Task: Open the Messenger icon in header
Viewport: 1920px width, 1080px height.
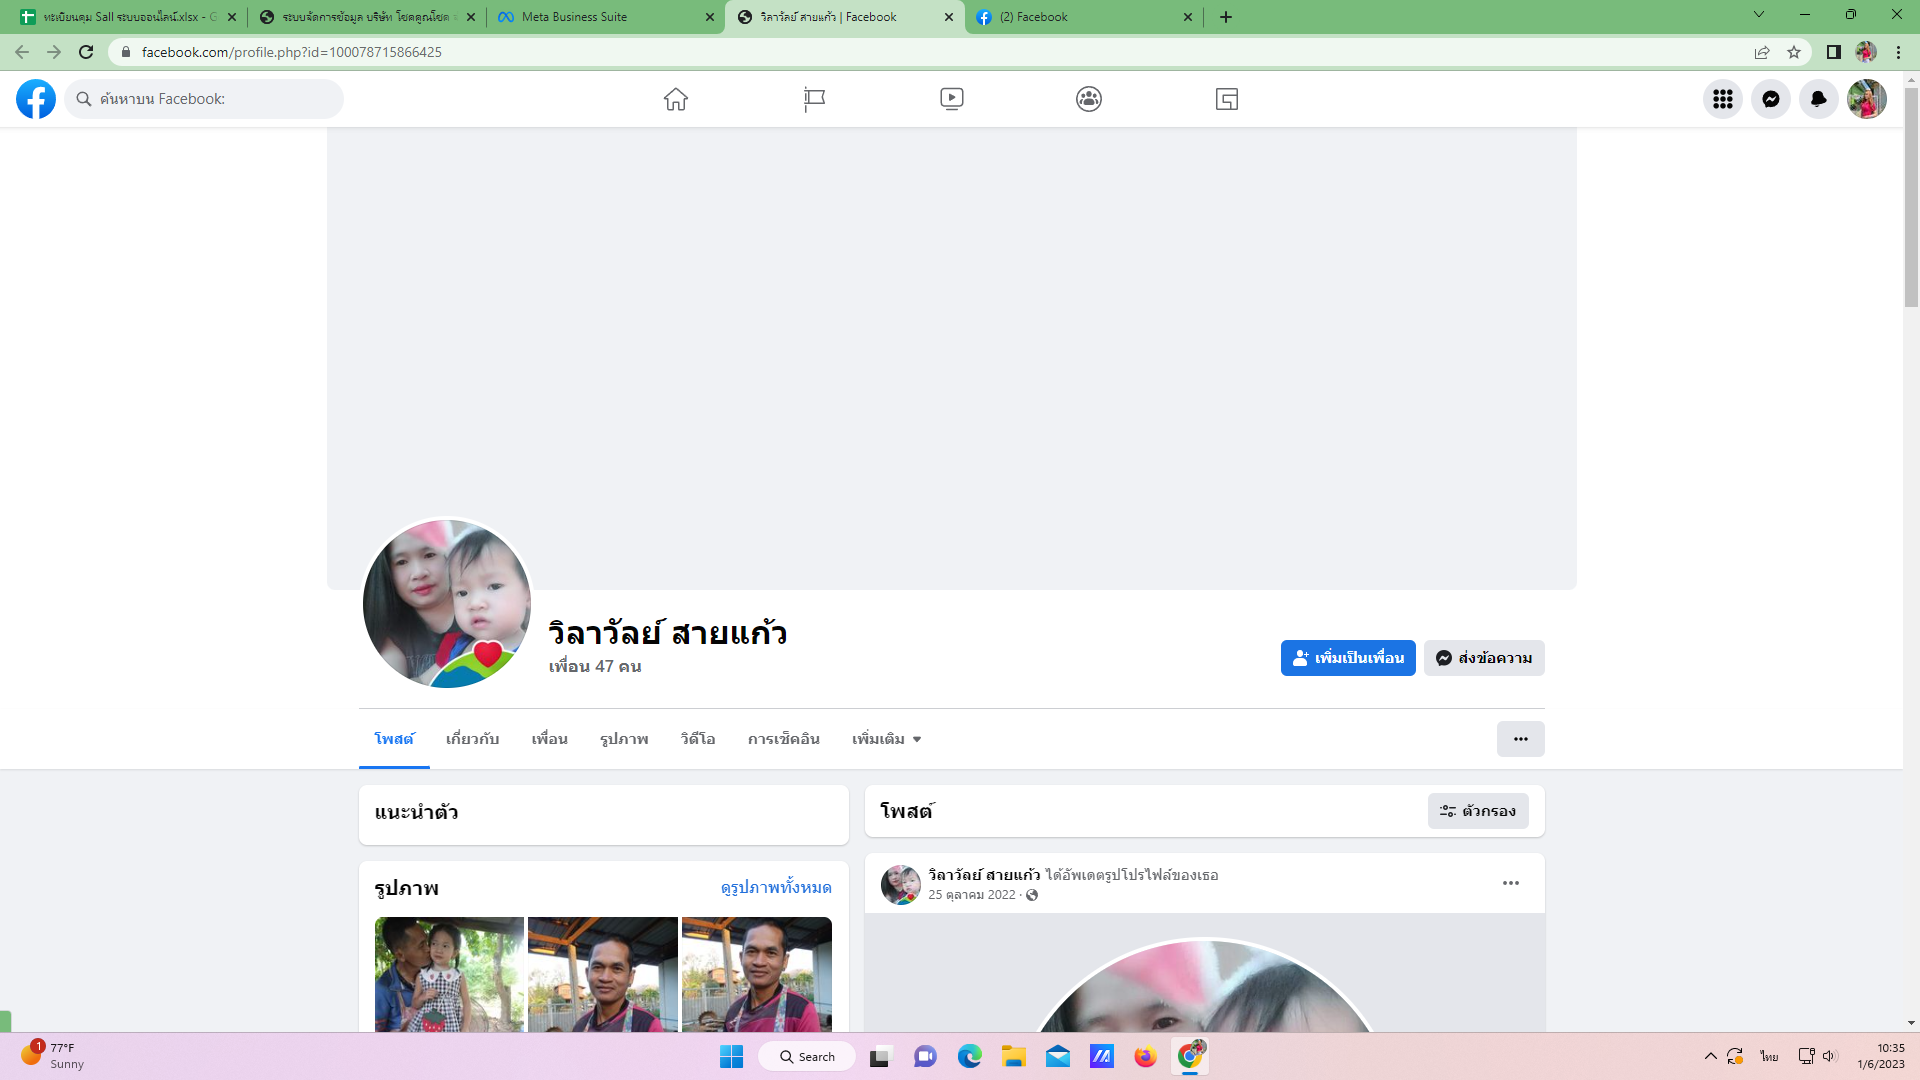Action: (x=1770, y=99)
